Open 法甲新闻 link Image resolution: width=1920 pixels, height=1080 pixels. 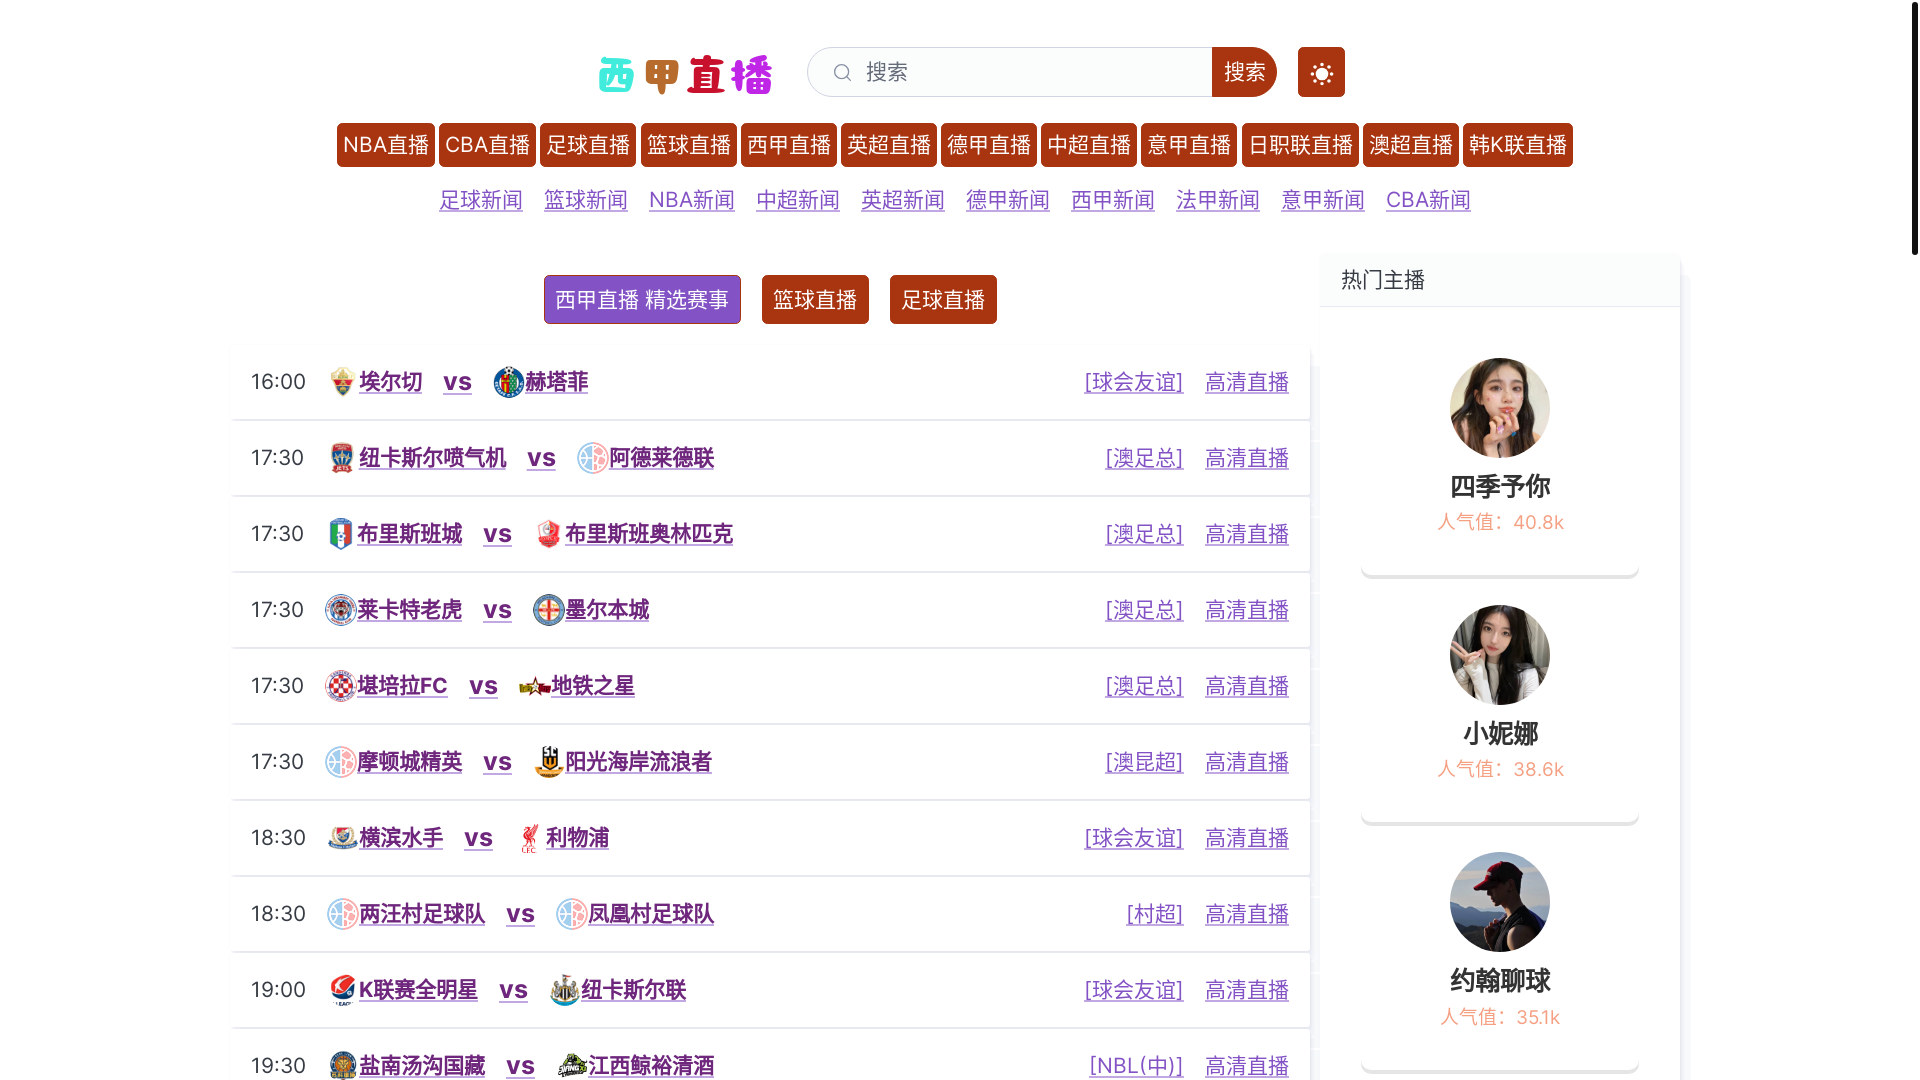click(x=1218, y=200)
